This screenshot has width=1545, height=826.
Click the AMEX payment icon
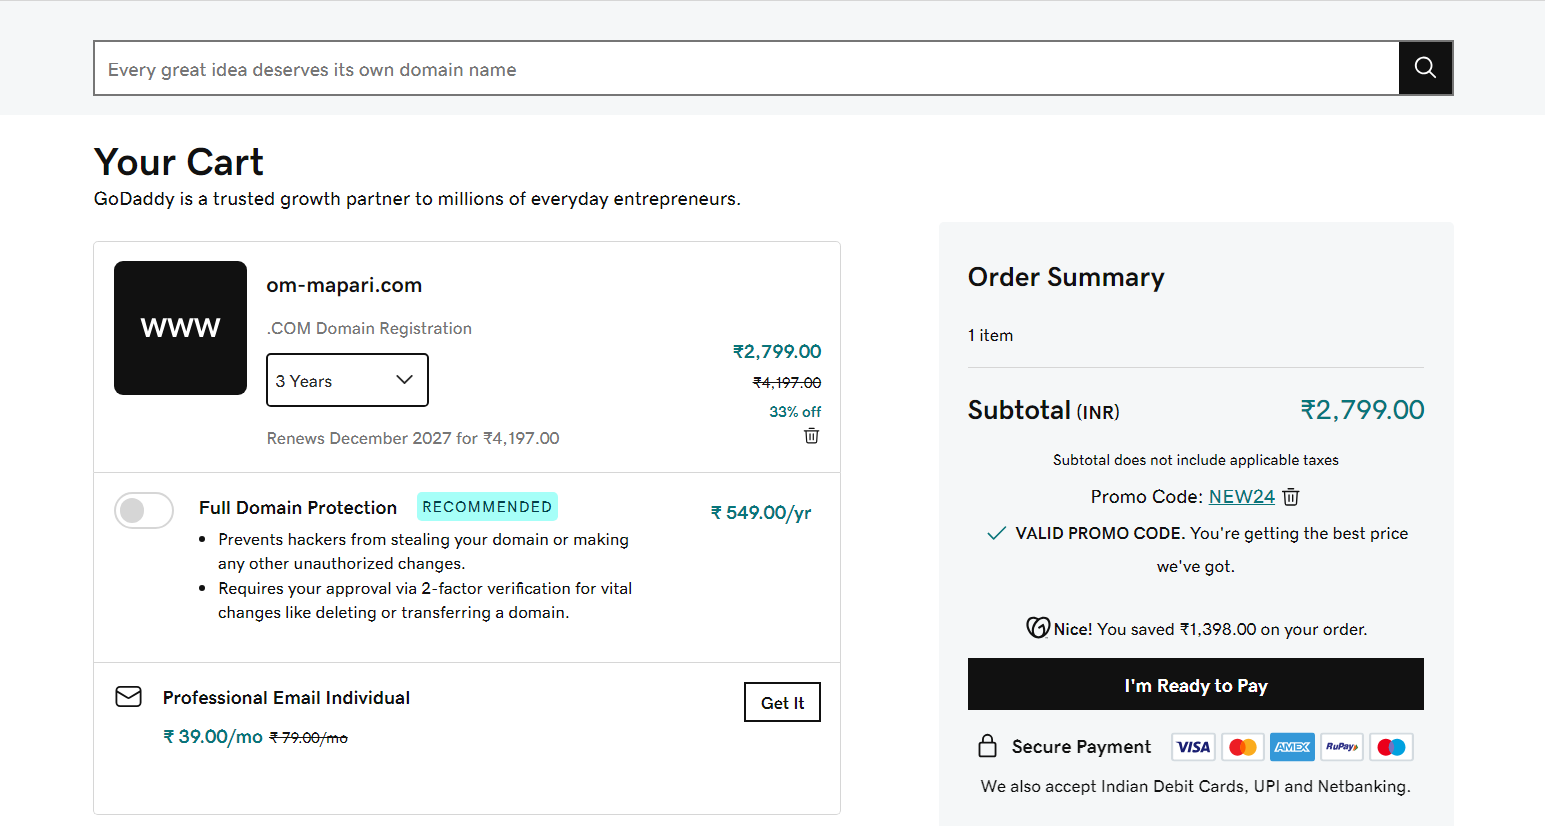tap(1291, 746)
